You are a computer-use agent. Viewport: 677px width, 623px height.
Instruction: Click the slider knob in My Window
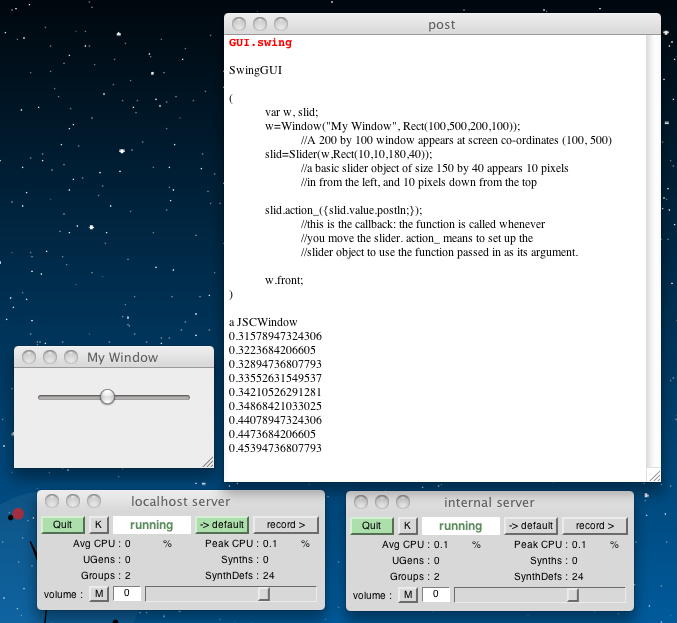(x=107, y=397)
